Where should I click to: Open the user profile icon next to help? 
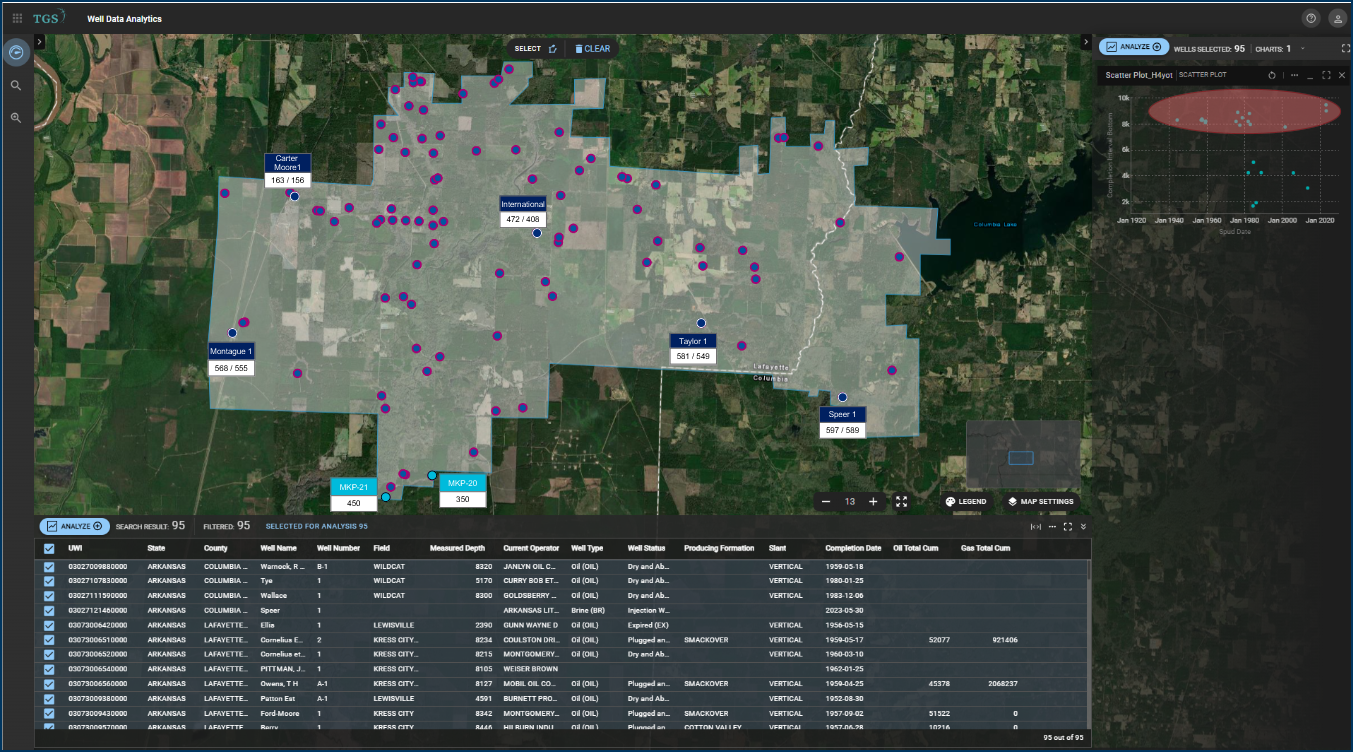(x=1338, y=17)
